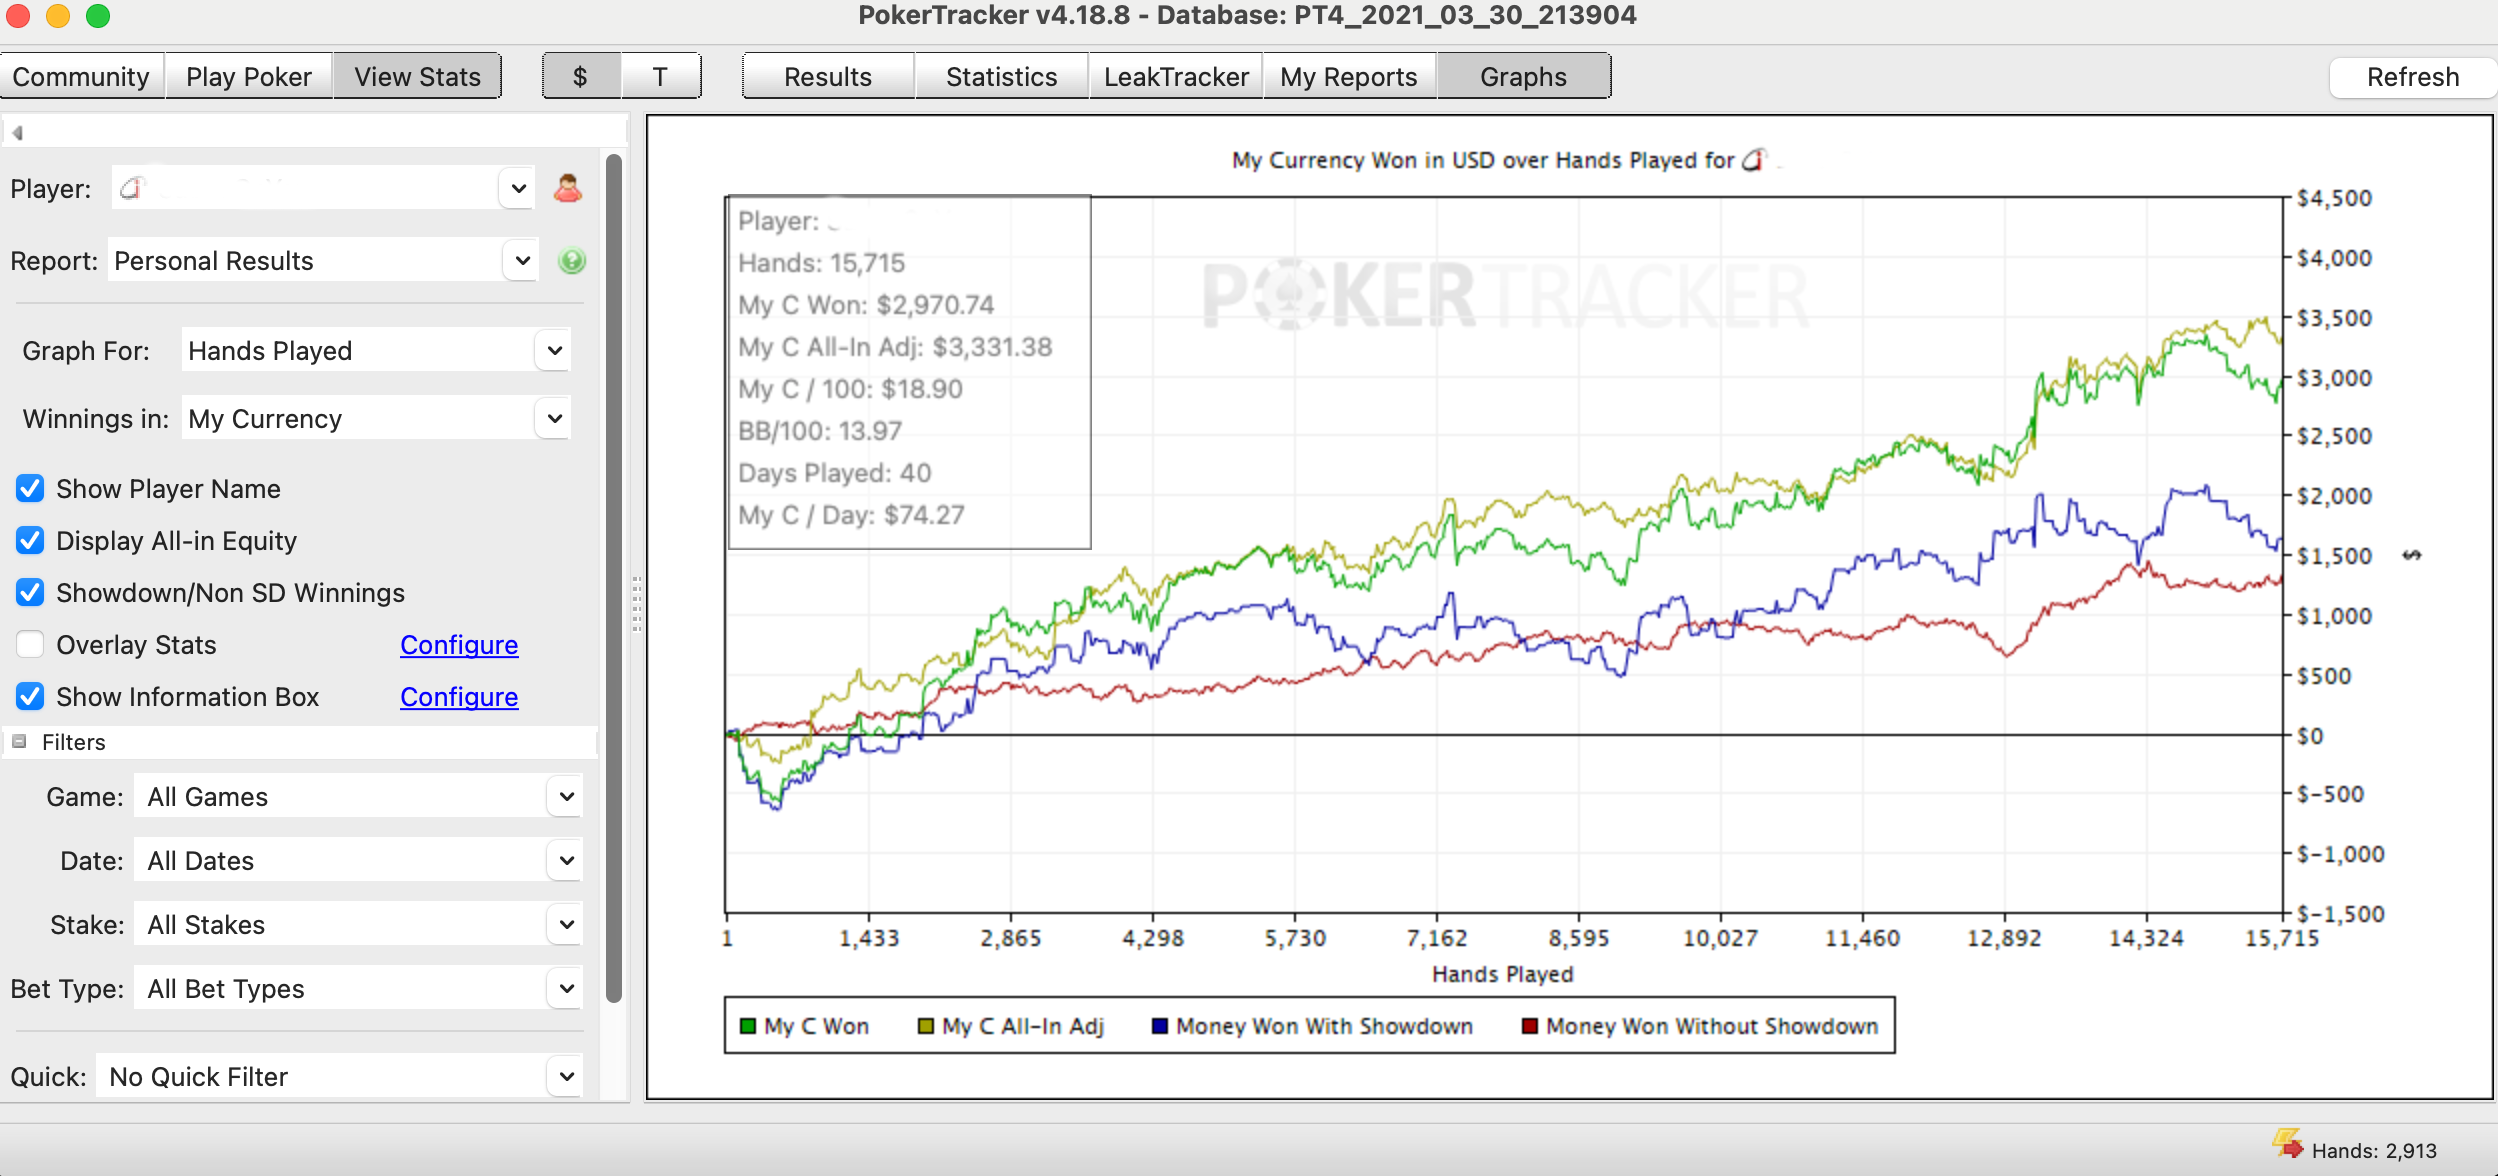
Task: Click the $4,500 y-axis label
Action: 2334,198
